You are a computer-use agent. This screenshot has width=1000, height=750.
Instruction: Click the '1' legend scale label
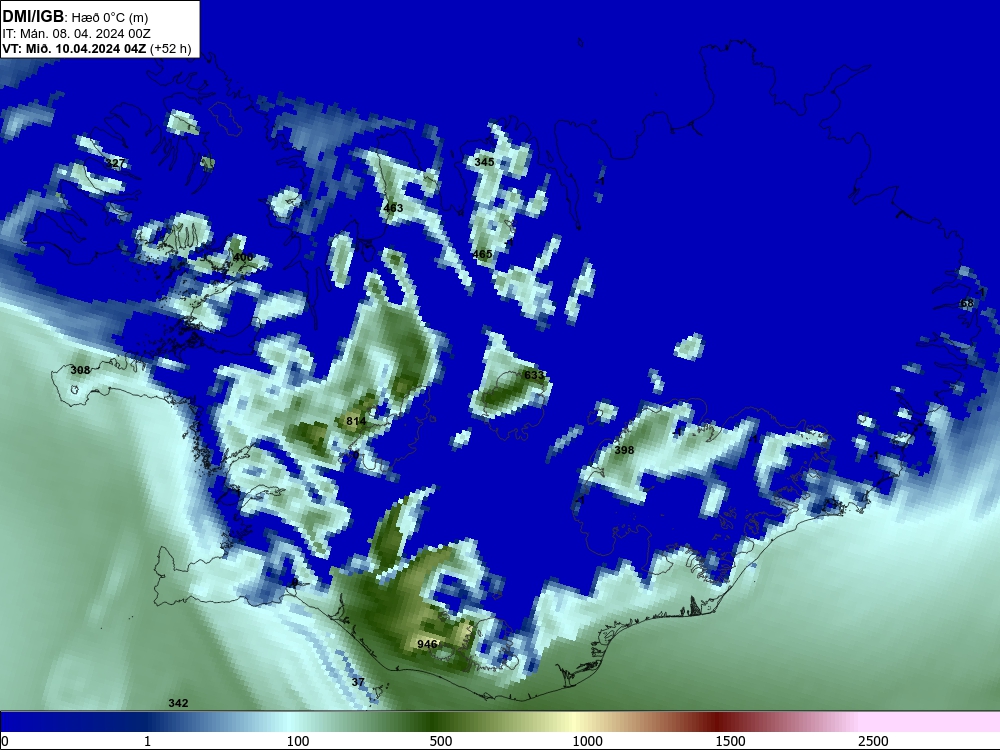[x=147, y=741]
